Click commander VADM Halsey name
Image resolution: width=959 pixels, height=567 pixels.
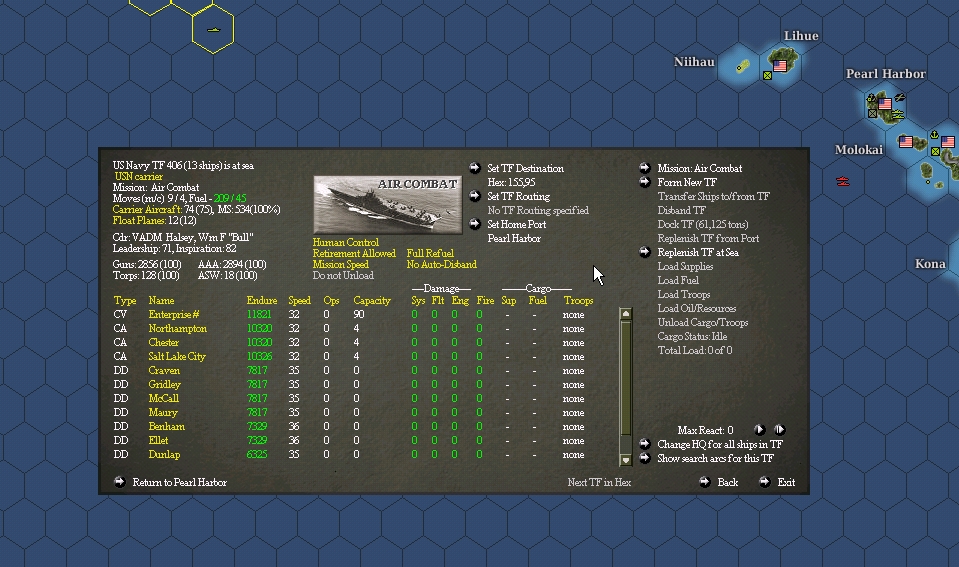[191, 237]
